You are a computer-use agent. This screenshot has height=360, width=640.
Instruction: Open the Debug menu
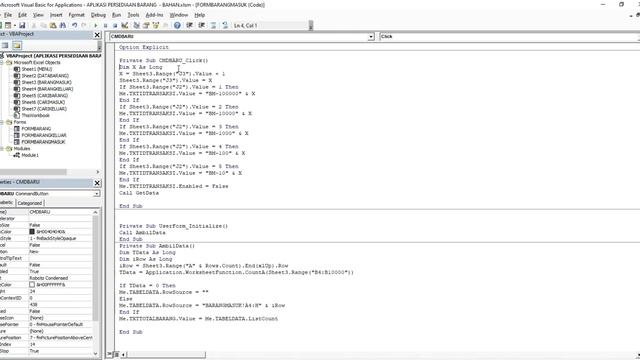98,15
